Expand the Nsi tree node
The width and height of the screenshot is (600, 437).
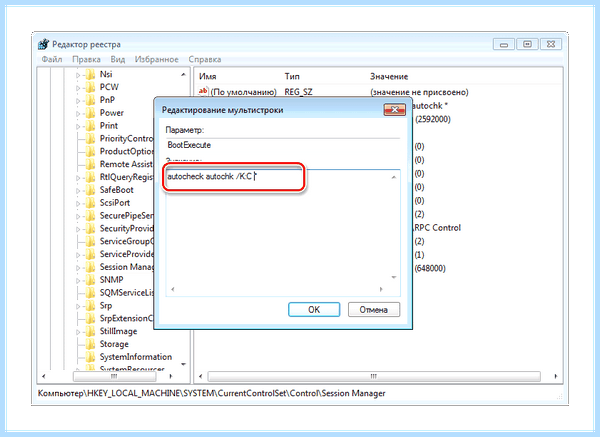point(78,75)
